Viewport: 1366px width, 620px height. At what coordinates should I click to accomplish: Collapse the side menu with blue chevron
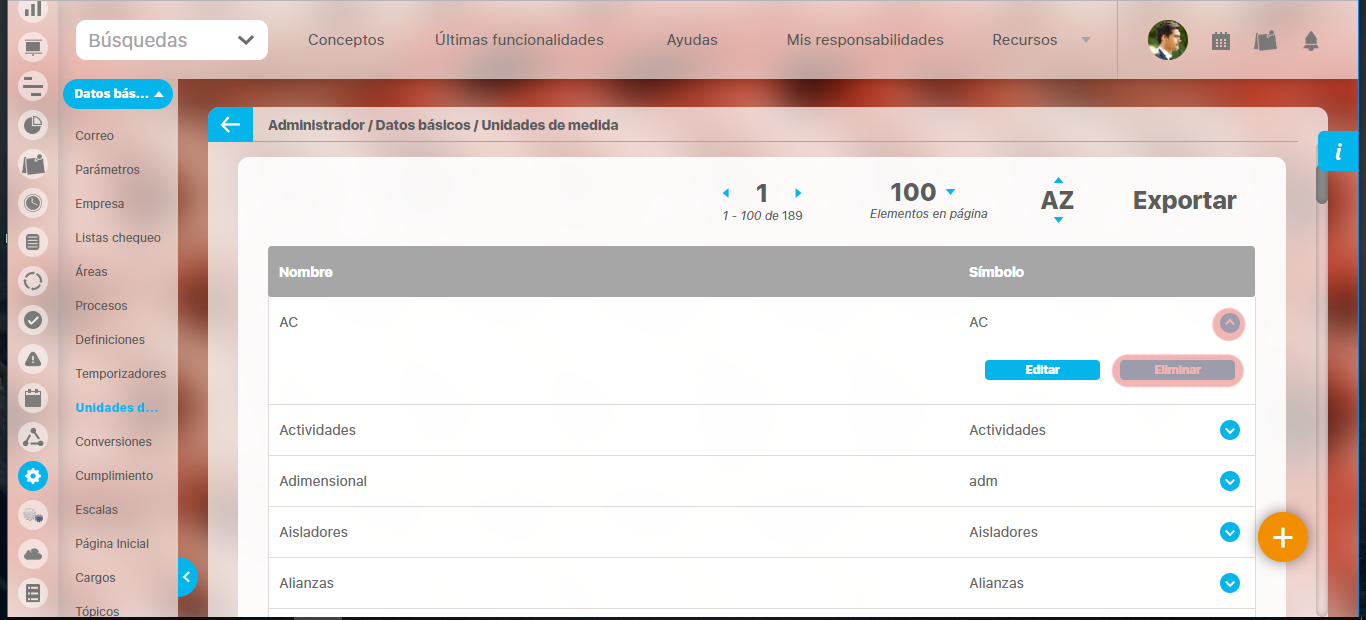(186, 577)
